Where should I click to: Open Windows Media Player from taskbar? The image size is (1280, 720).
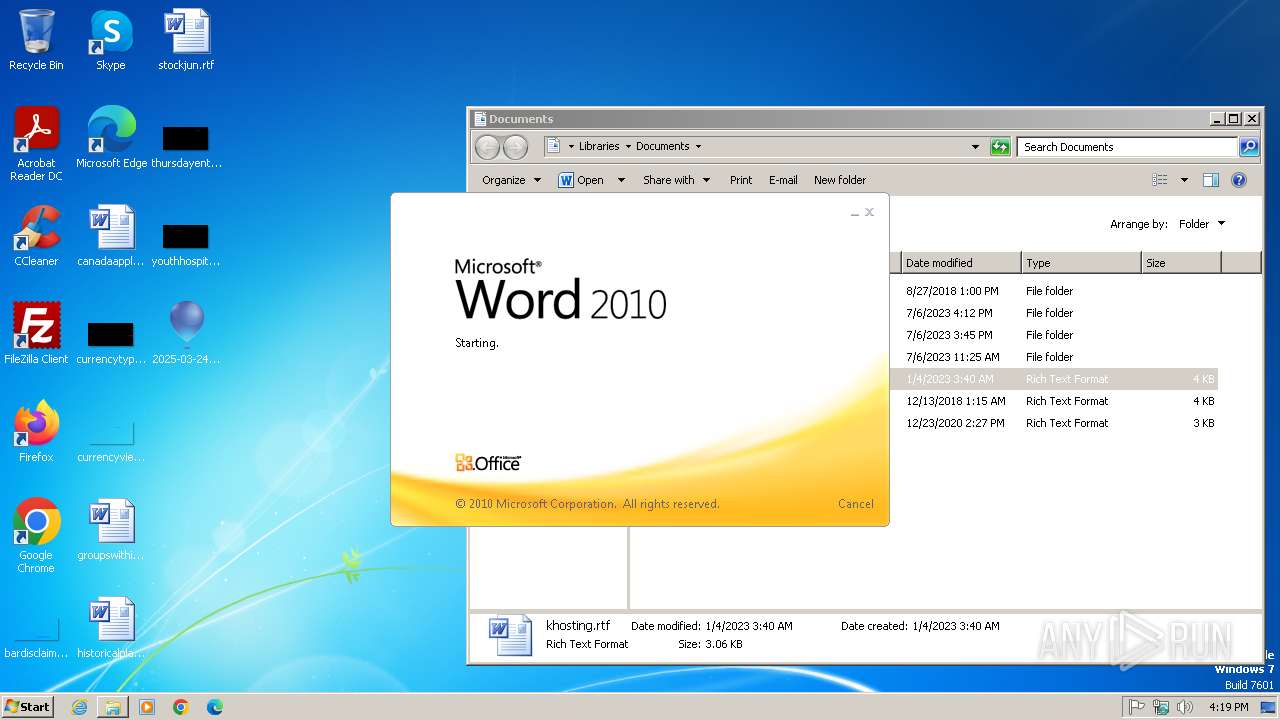coord(147,707)
